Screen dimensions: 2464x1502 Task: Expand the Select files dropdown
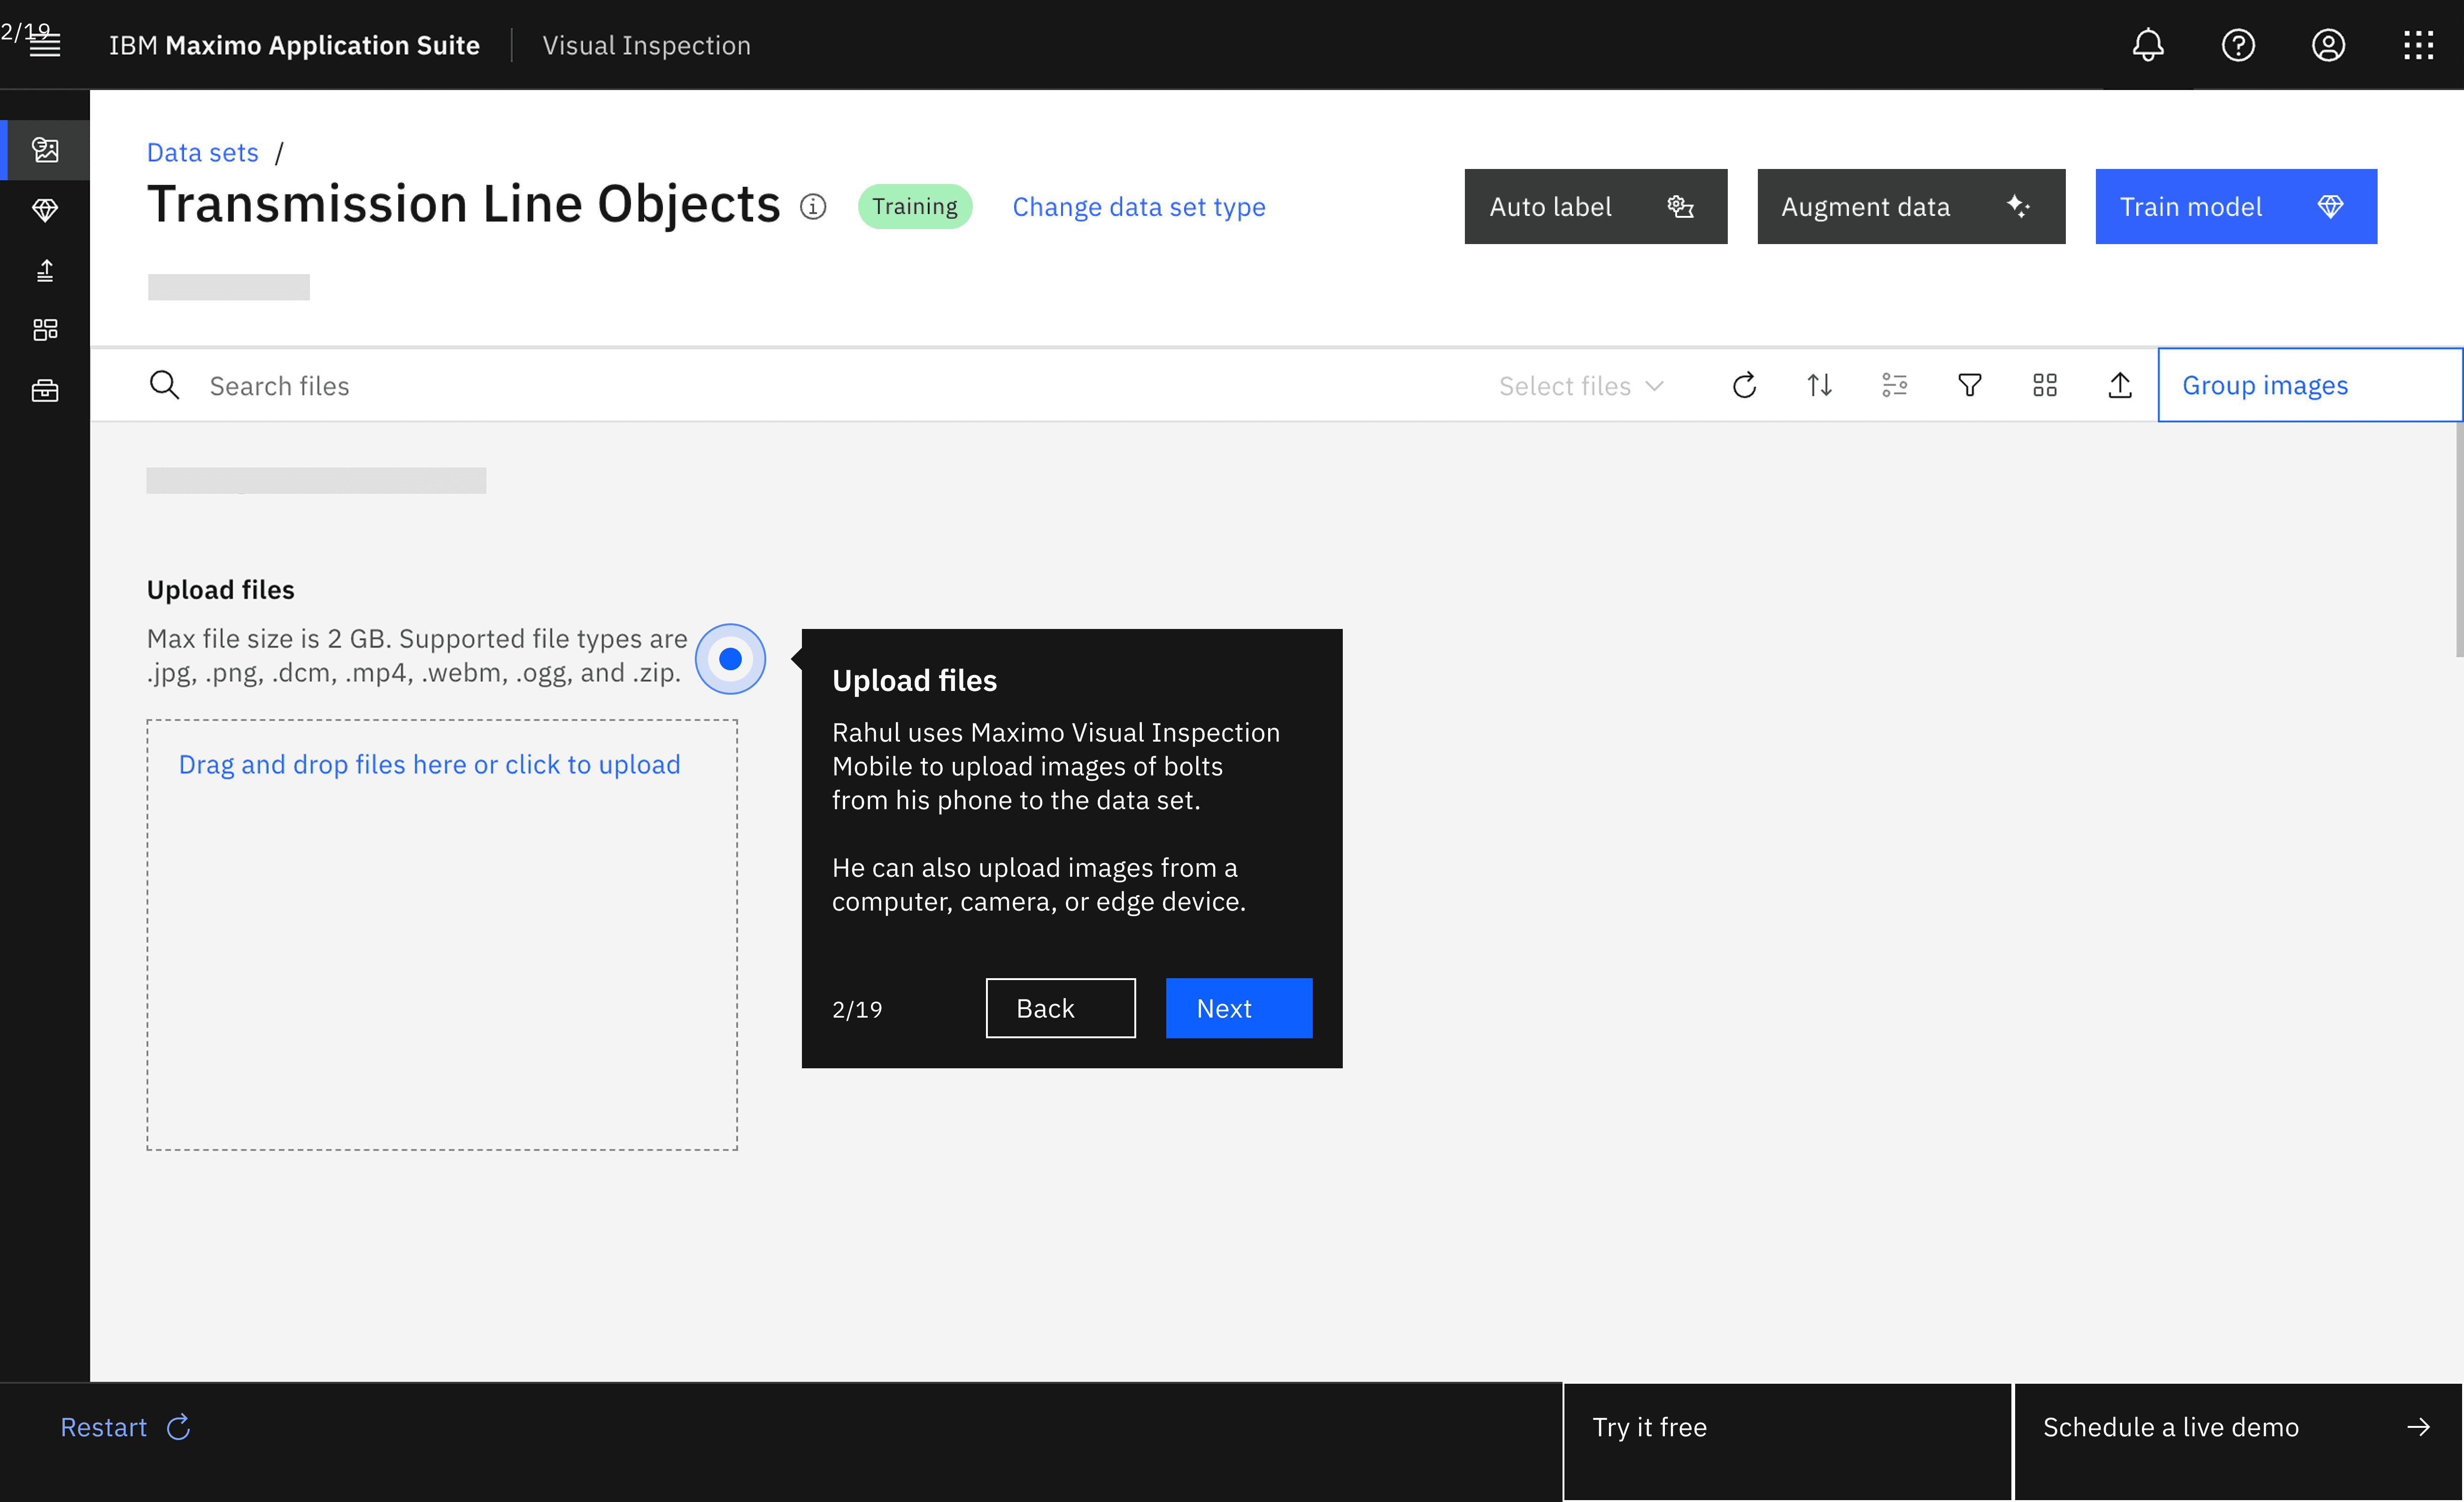pyautogui.click(x=1580, y=386)
